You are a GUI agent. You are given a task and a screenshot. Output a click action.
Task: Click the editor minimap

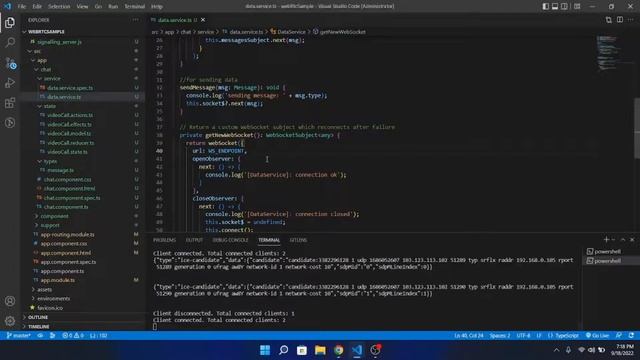[x=614, y=53]
